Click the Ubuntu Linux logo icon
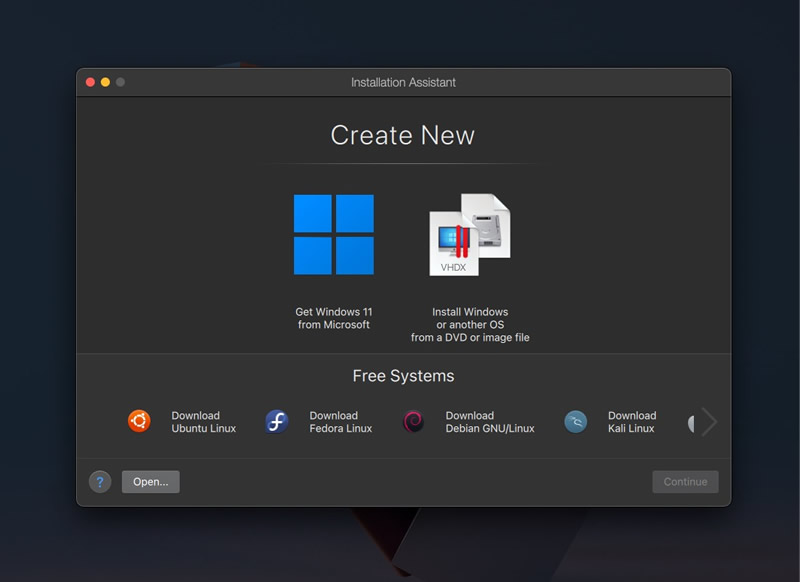 point(139,421)
